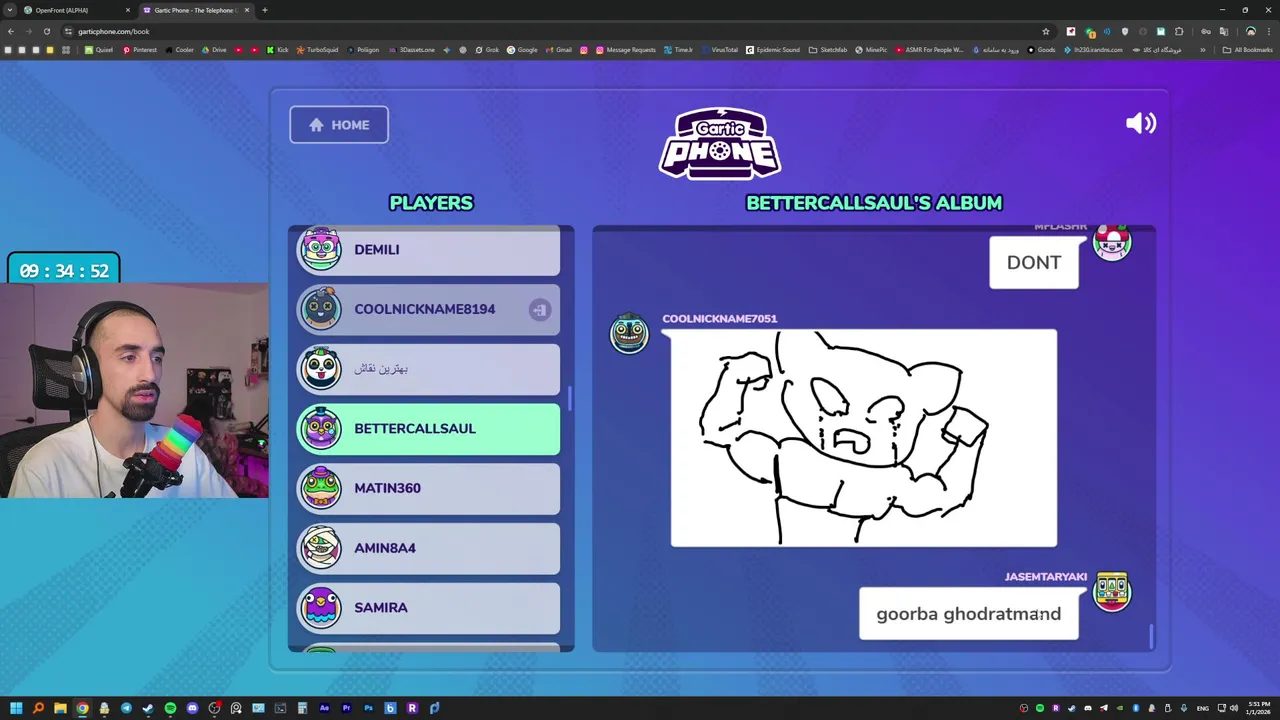Click the browser back arrow
This screenshot has height=720, width=1280.
point(11,31)
